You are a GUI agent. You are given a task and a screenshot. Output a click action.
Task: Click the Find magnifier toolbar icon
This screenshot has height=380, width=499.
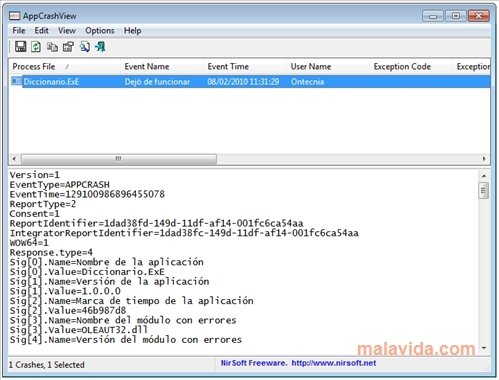coord(85,47)
